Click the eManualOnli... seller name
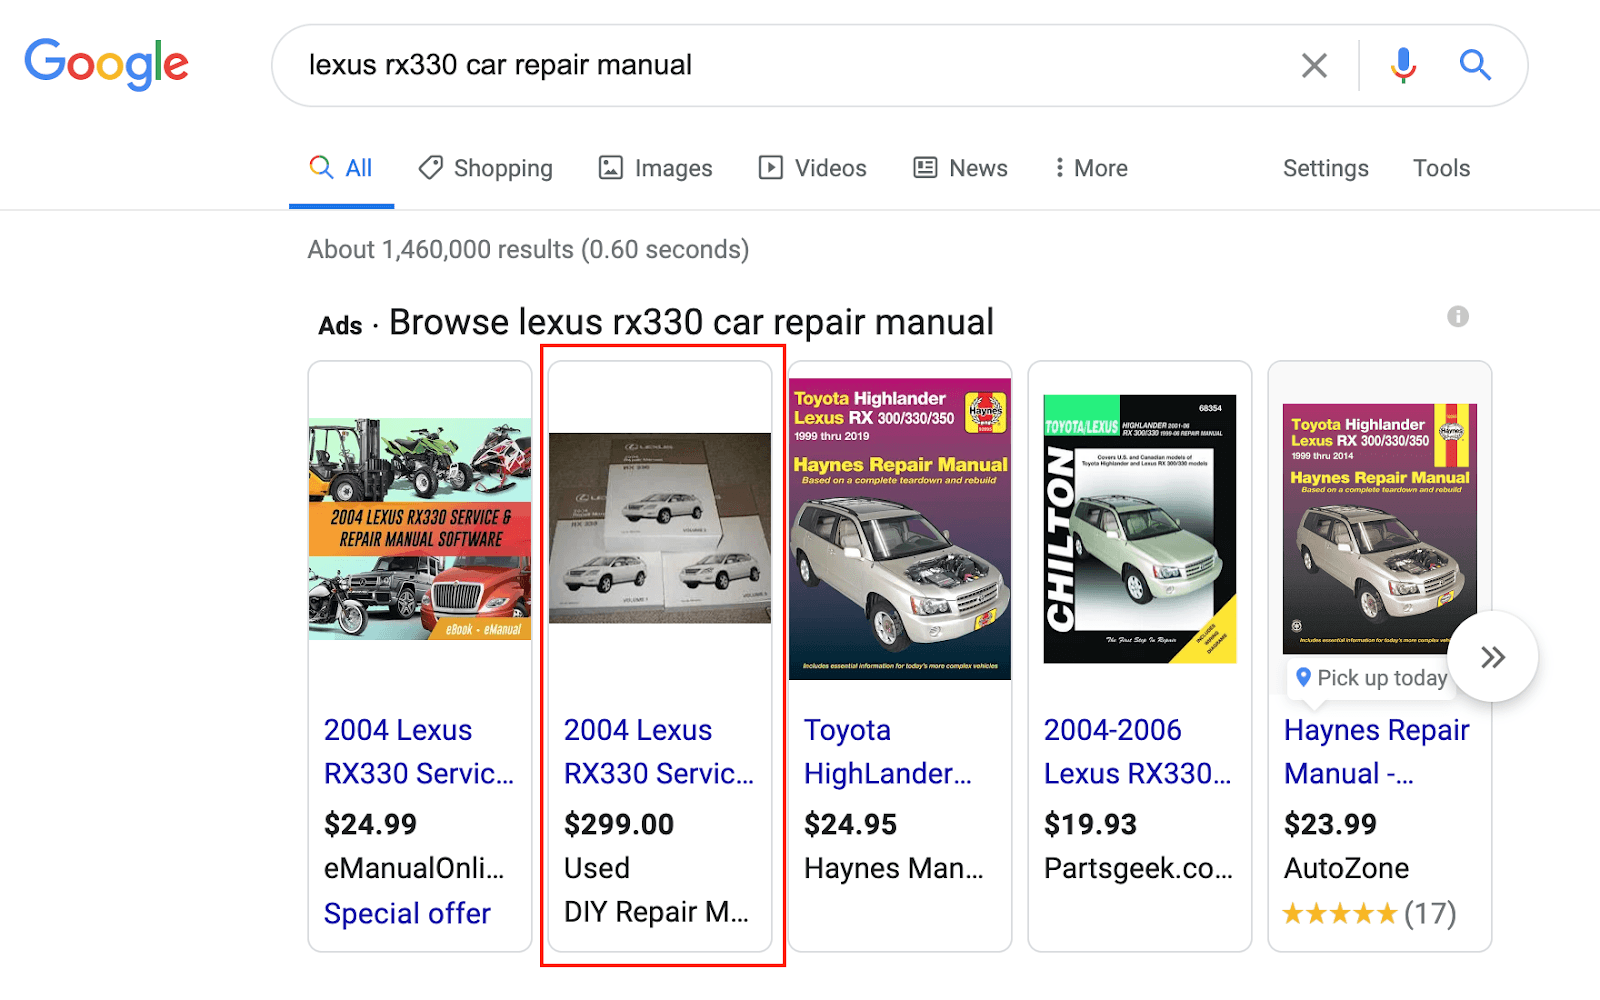Screen dimensions: 1600x1000 pyautogui.click(x=414, y=868)
